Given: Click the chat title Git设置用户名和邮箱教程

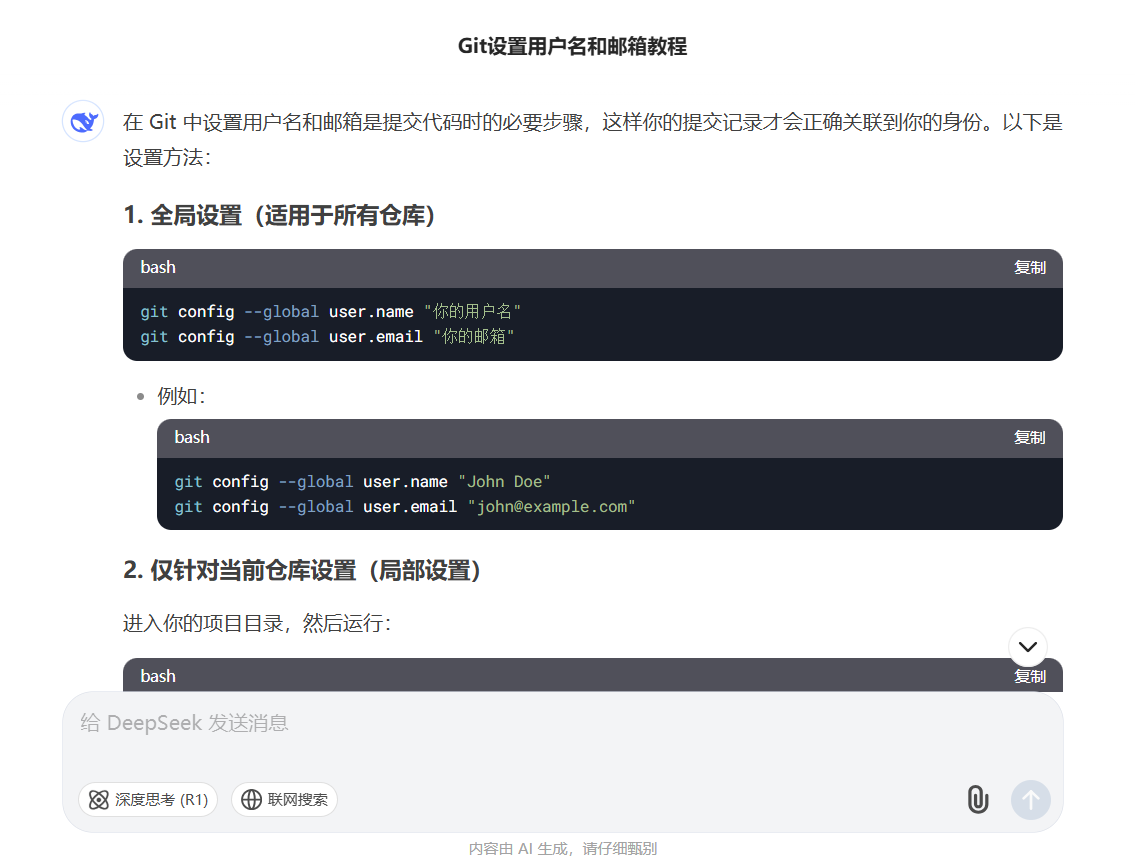Looking at the screenshot, I should click(573, 46).
